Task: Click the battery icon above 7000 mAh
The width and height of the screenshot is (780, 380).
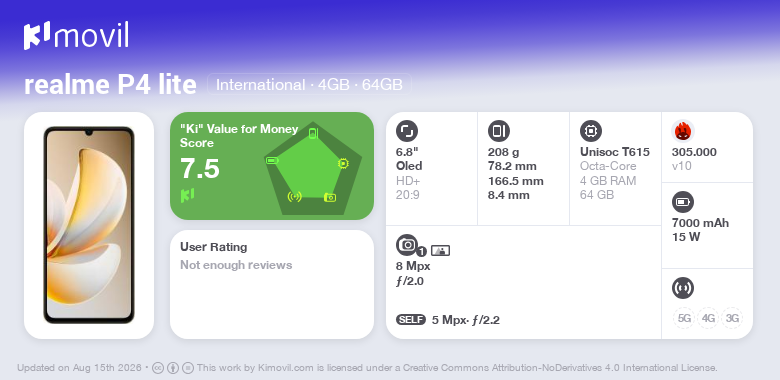Action: pos(682,202)
